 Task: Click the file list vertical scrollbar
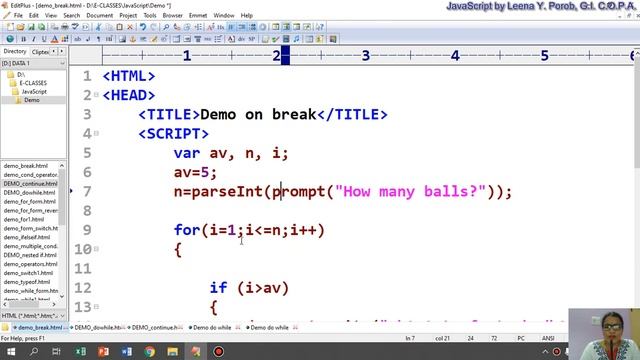(62, 231)
